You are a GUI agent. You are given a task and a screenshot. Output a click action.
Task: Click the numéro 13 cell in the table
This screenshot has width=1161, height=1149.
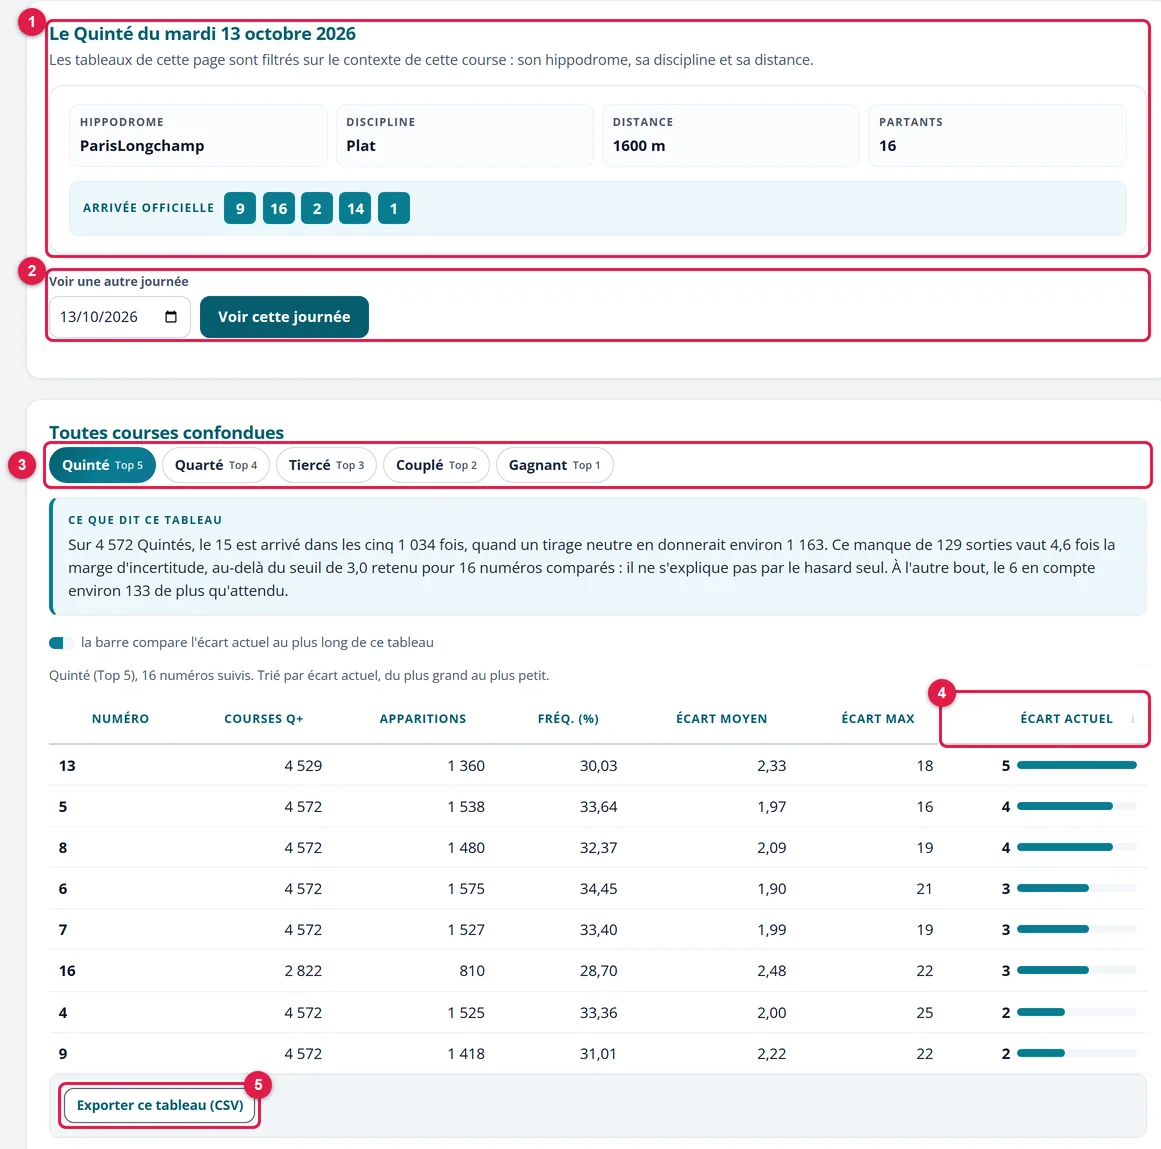(x=67, y=766)
